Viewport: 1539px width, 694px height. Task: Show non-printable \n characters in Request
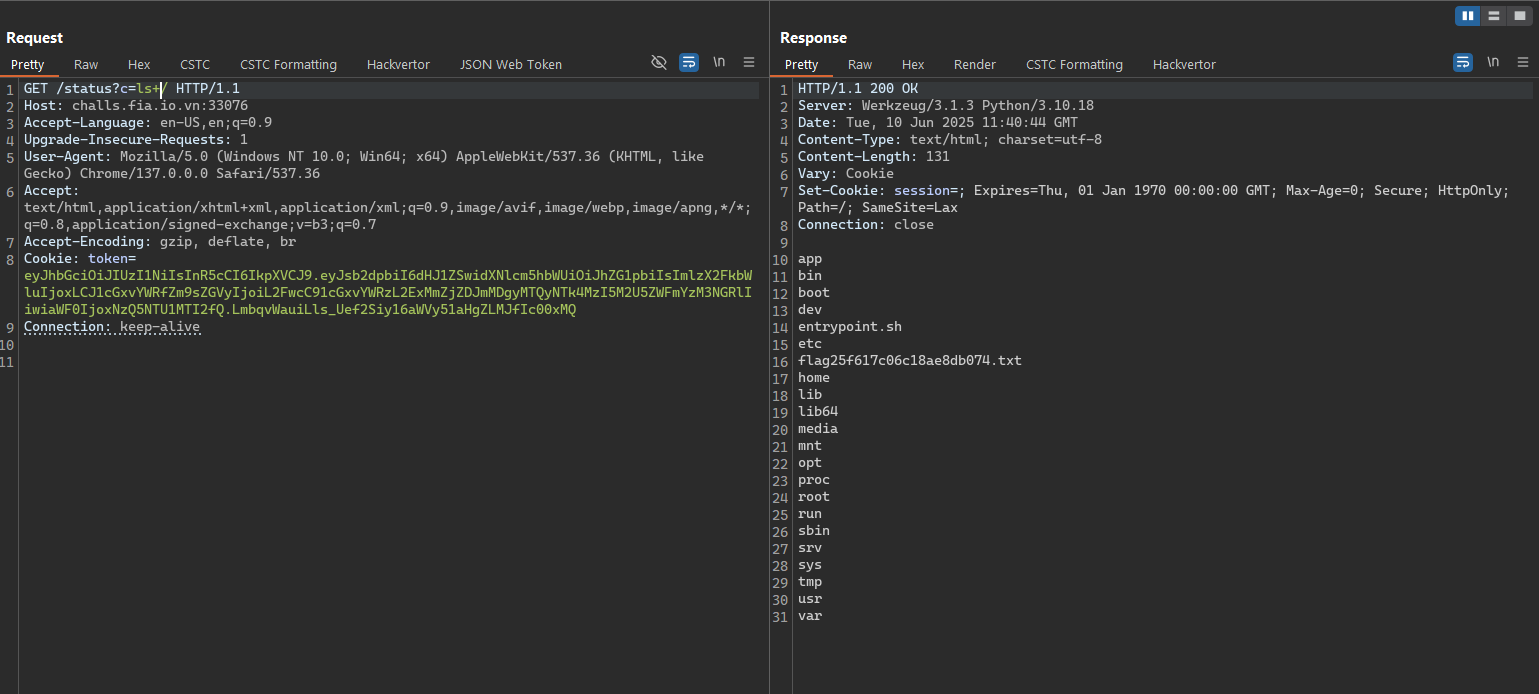coord(719,62)
